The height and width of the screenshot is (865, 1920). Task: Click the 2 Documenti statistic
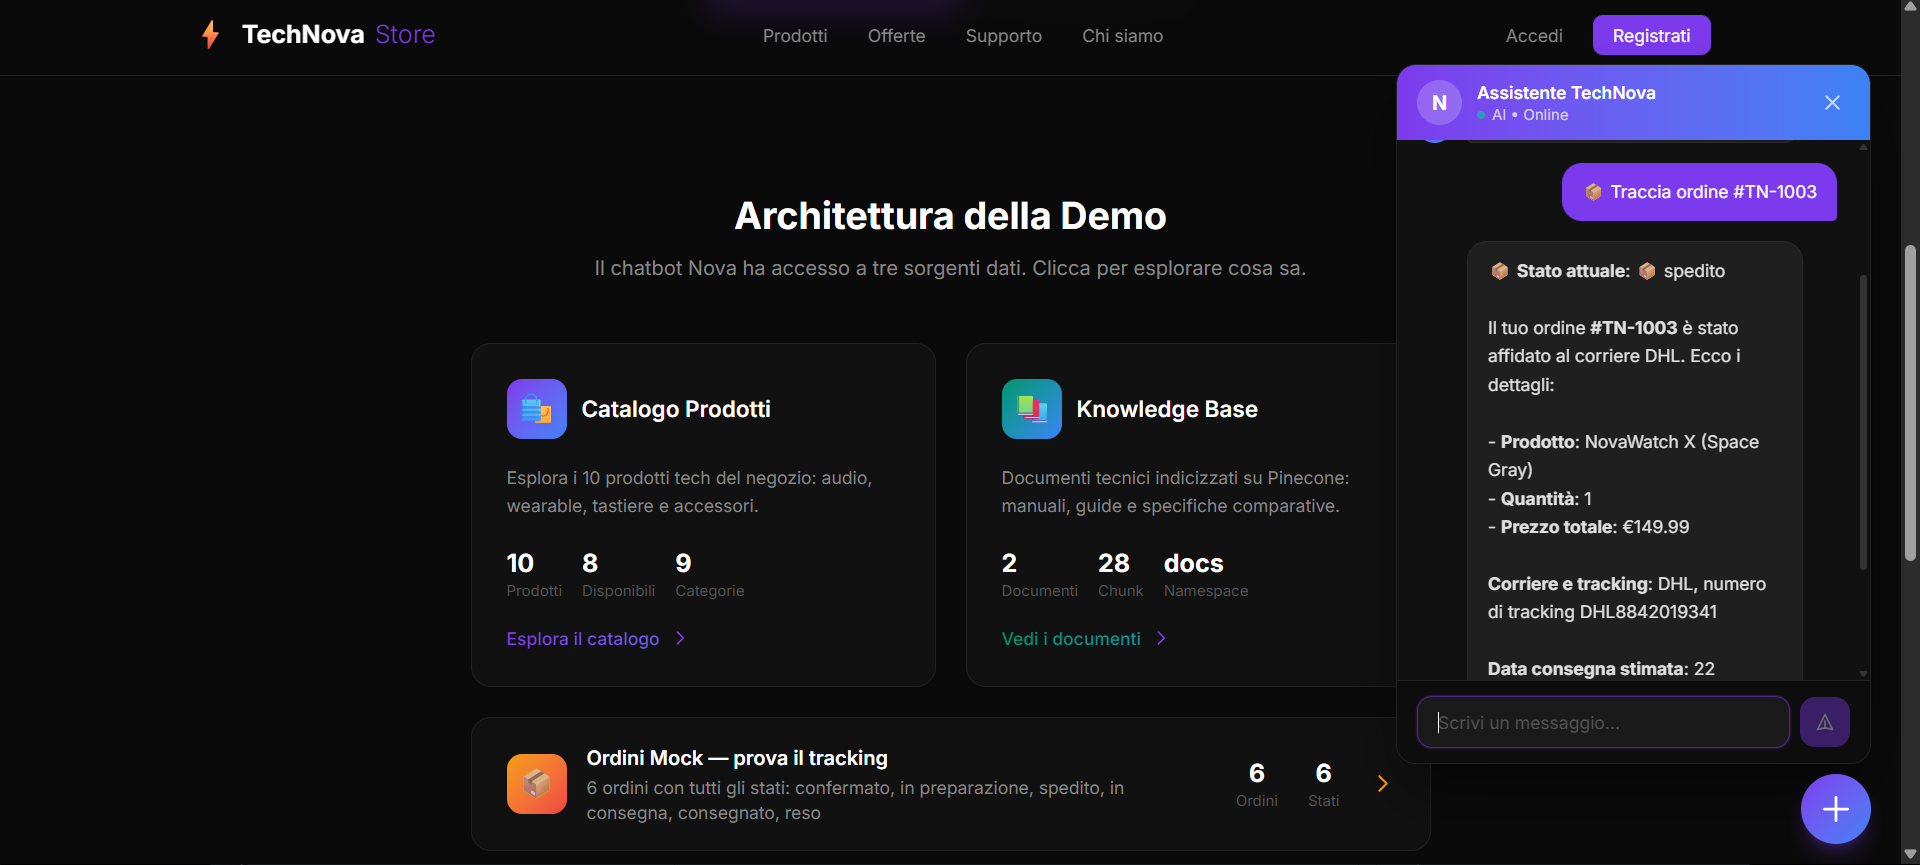click(x=1039, y=574)
